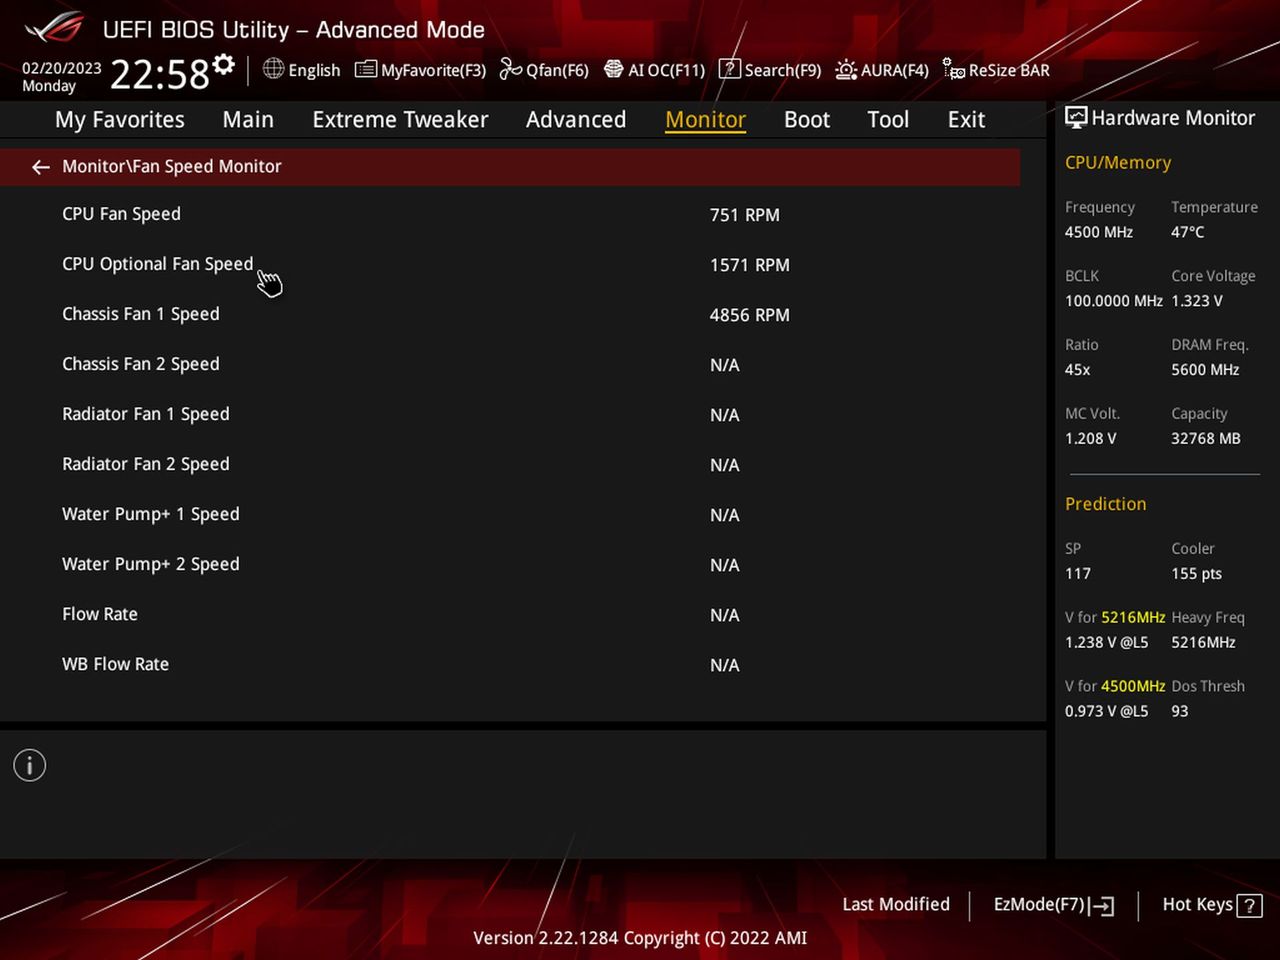Click the 1571 RPM value
This screenshot has width=1280, height=960.
click(750, 265)
